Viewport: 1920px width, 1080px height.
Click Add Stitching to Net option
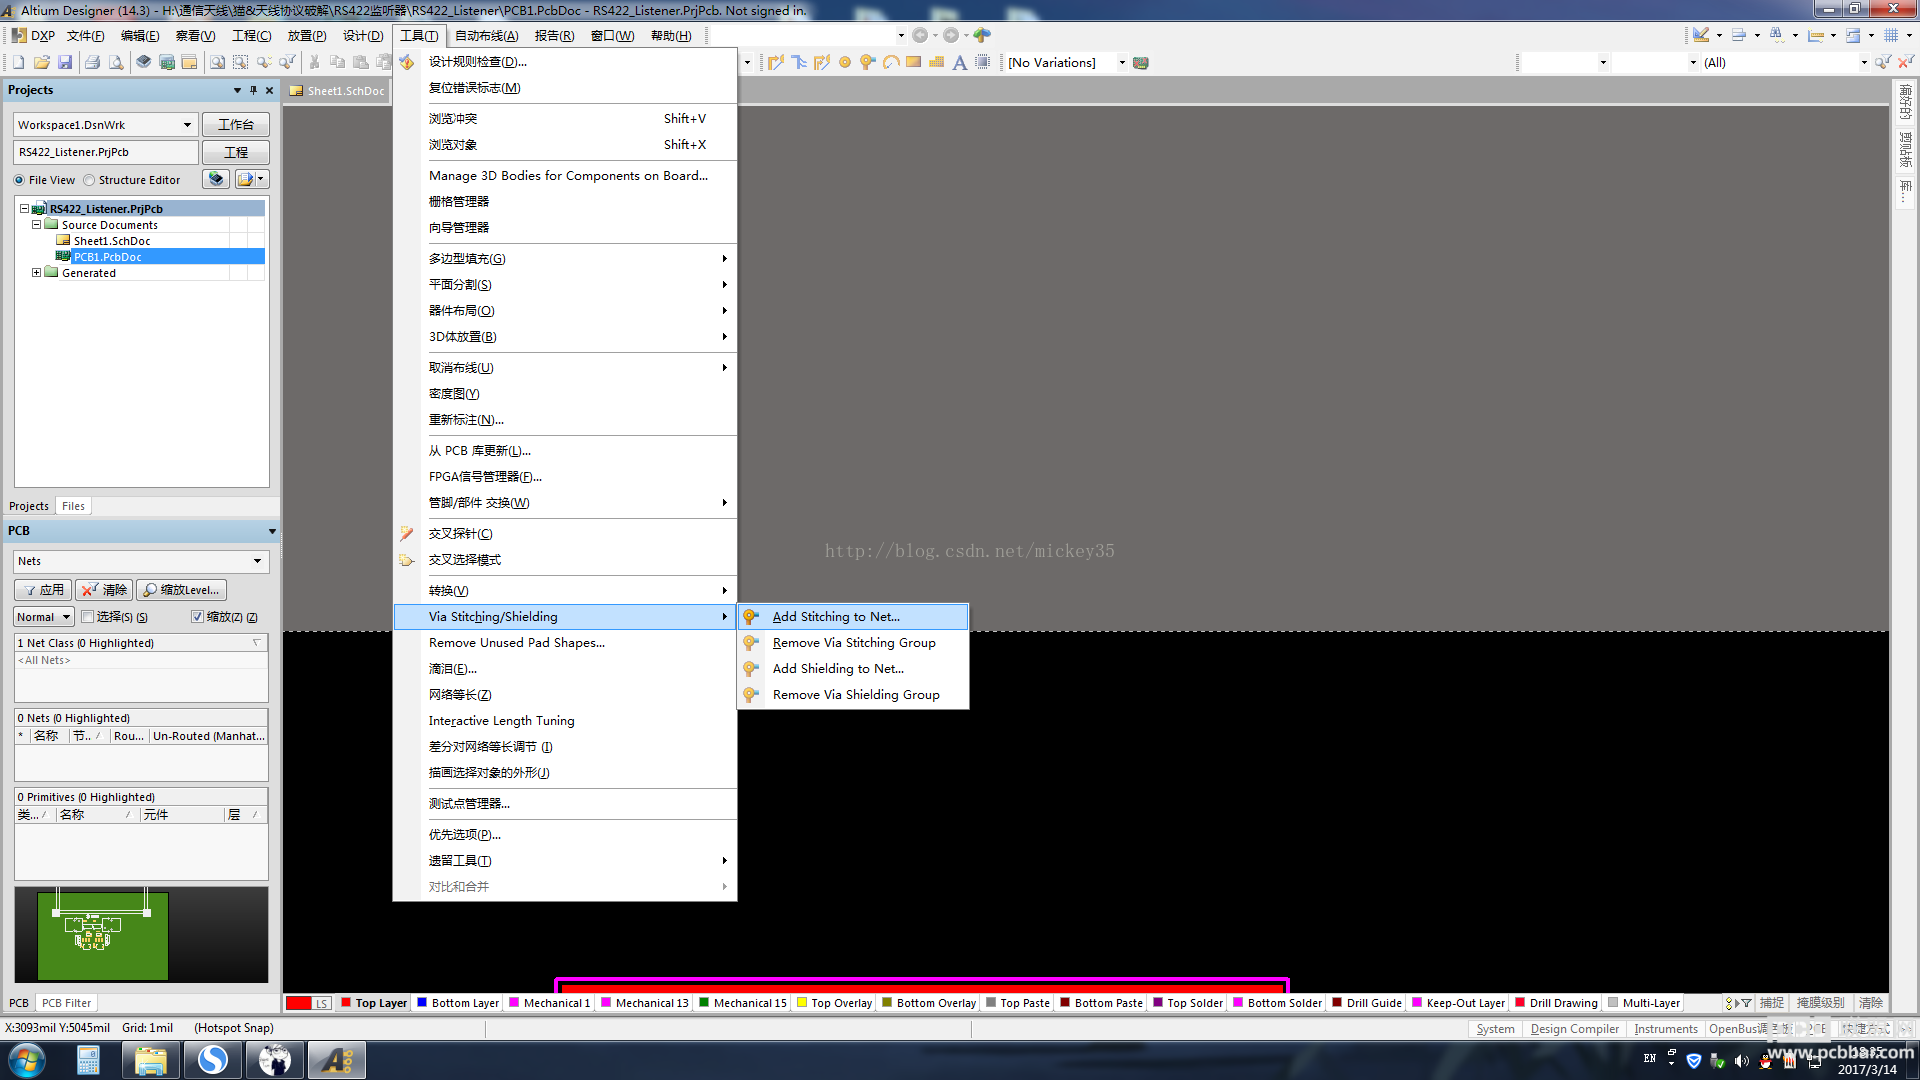tap(836, 616)
